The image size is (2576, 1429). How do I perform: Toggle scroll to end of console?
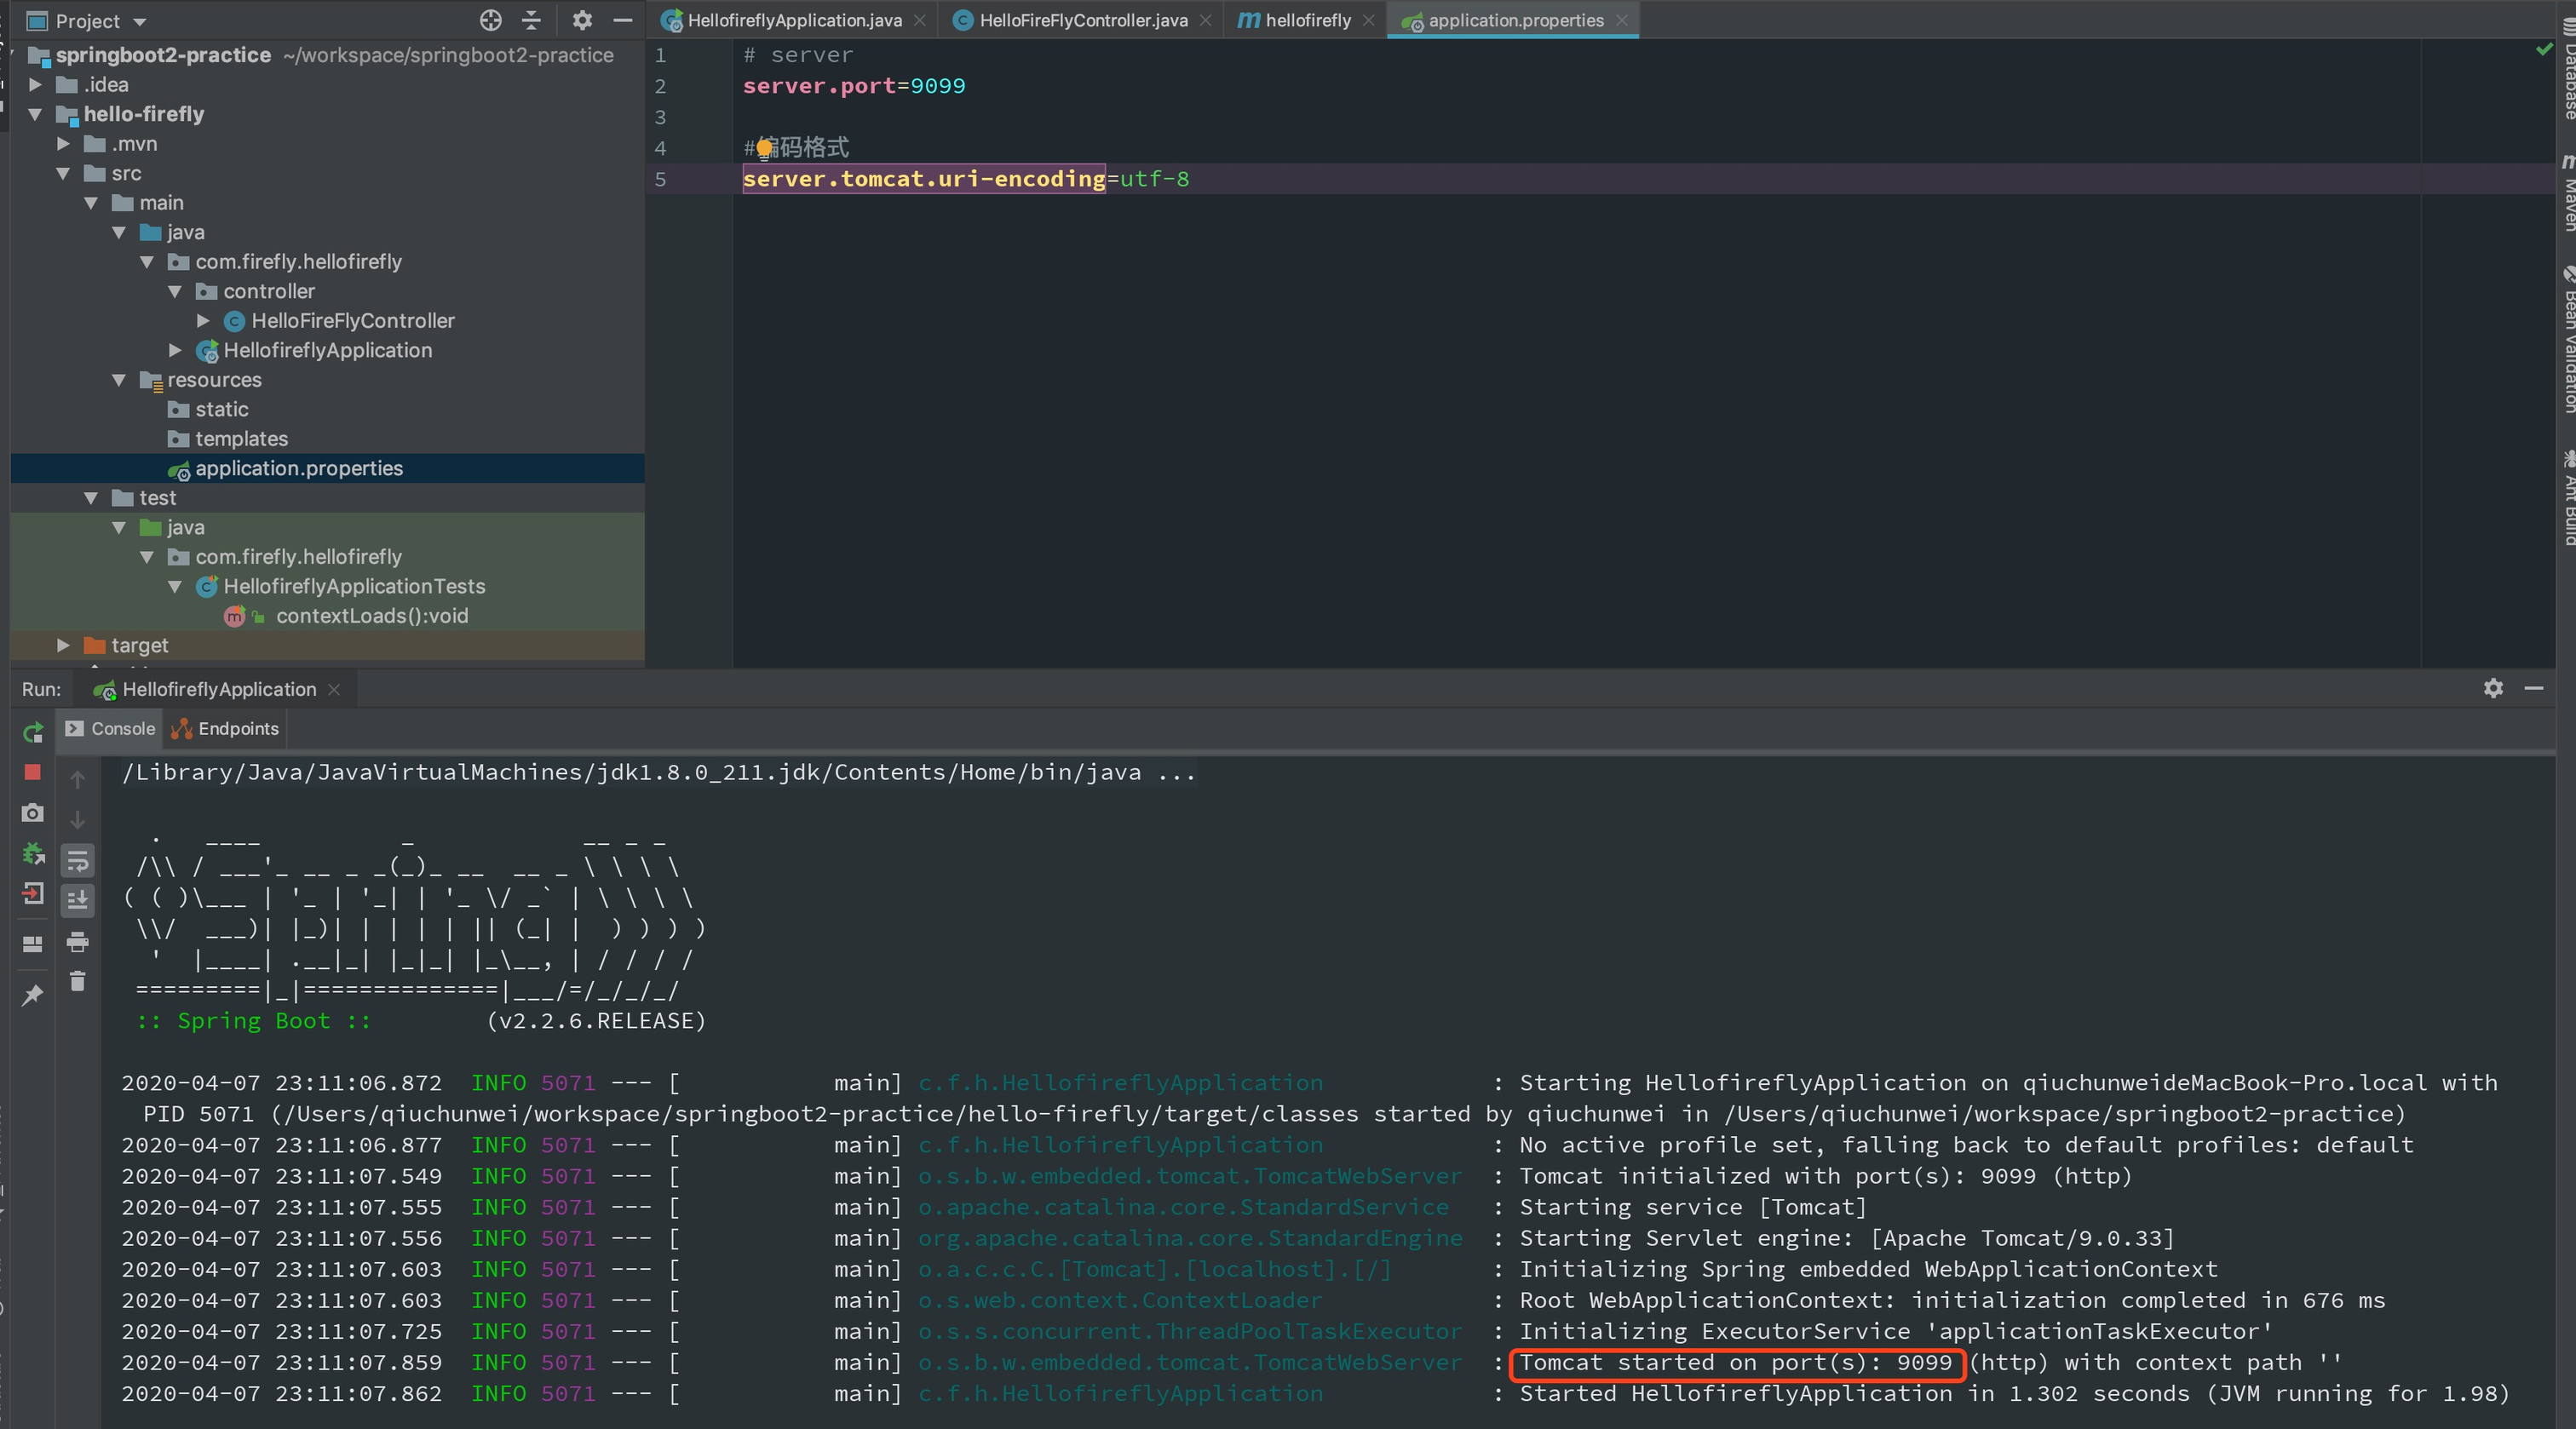coord(77,900)
